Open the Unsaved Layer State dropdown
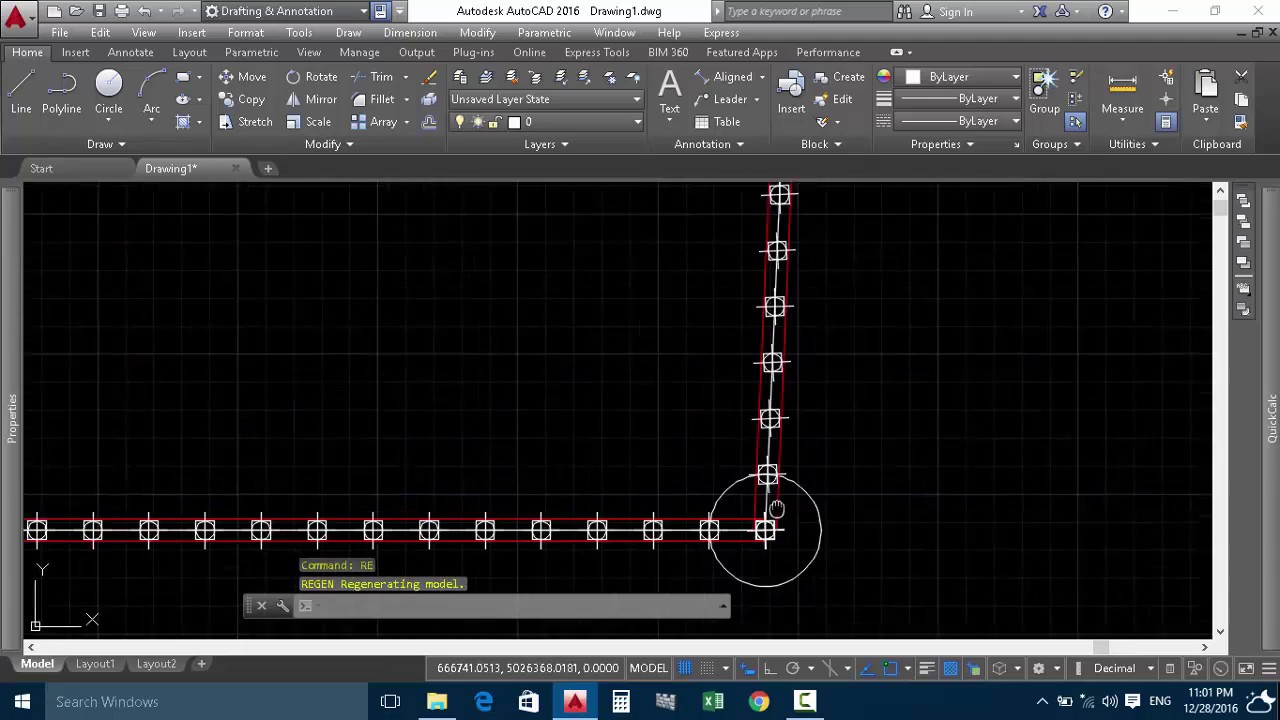The height and width of the screenshot is (720, 1280). (x=546, y=99)
